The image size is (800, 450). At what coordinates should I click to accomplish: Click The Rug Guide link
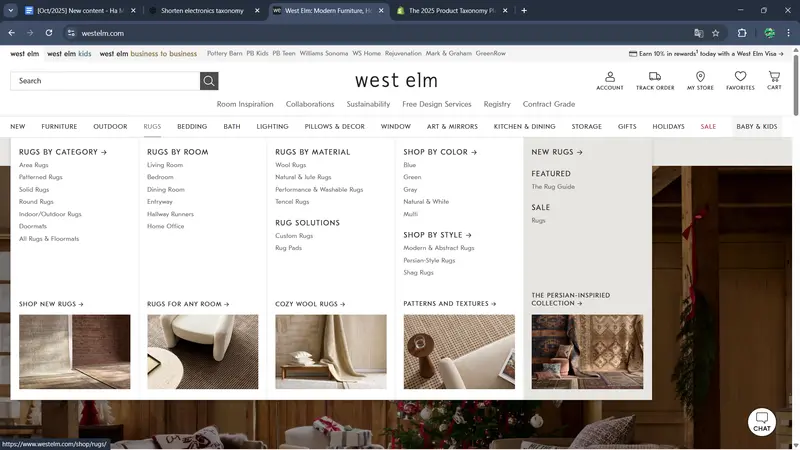click(553, 187)
